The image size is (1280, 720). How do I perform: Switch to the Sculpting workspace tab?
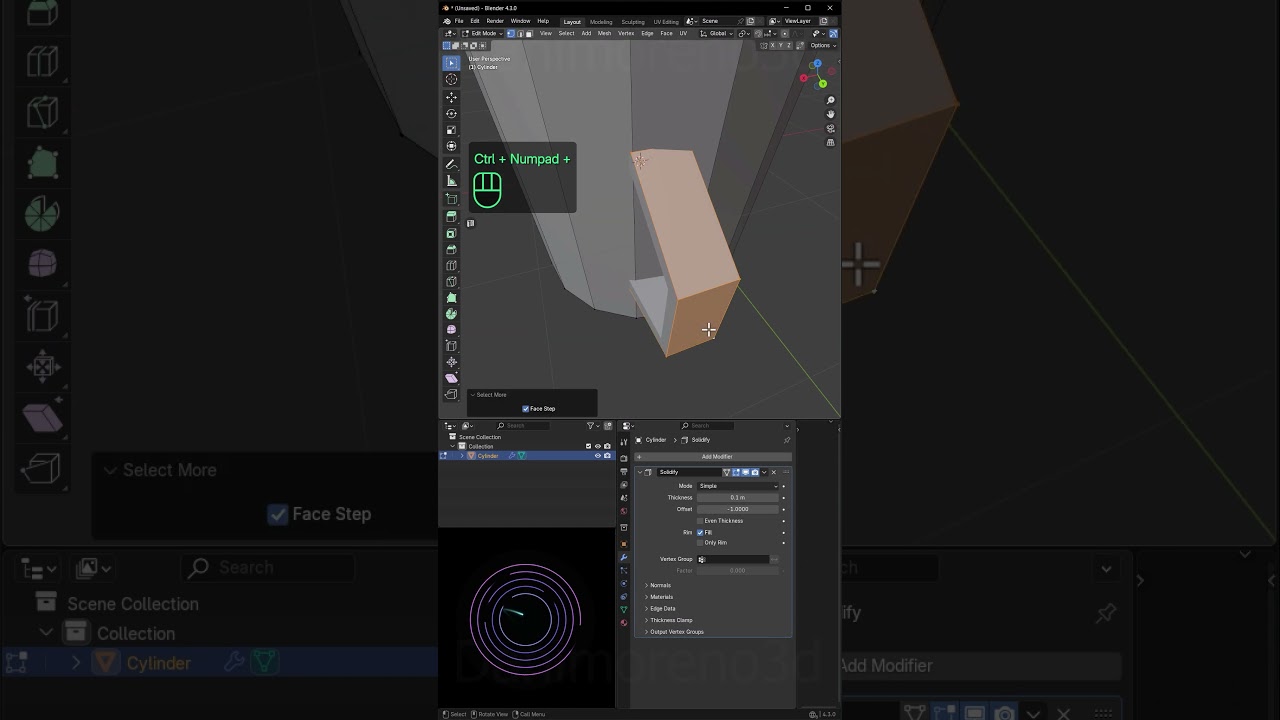click(633, 22)
